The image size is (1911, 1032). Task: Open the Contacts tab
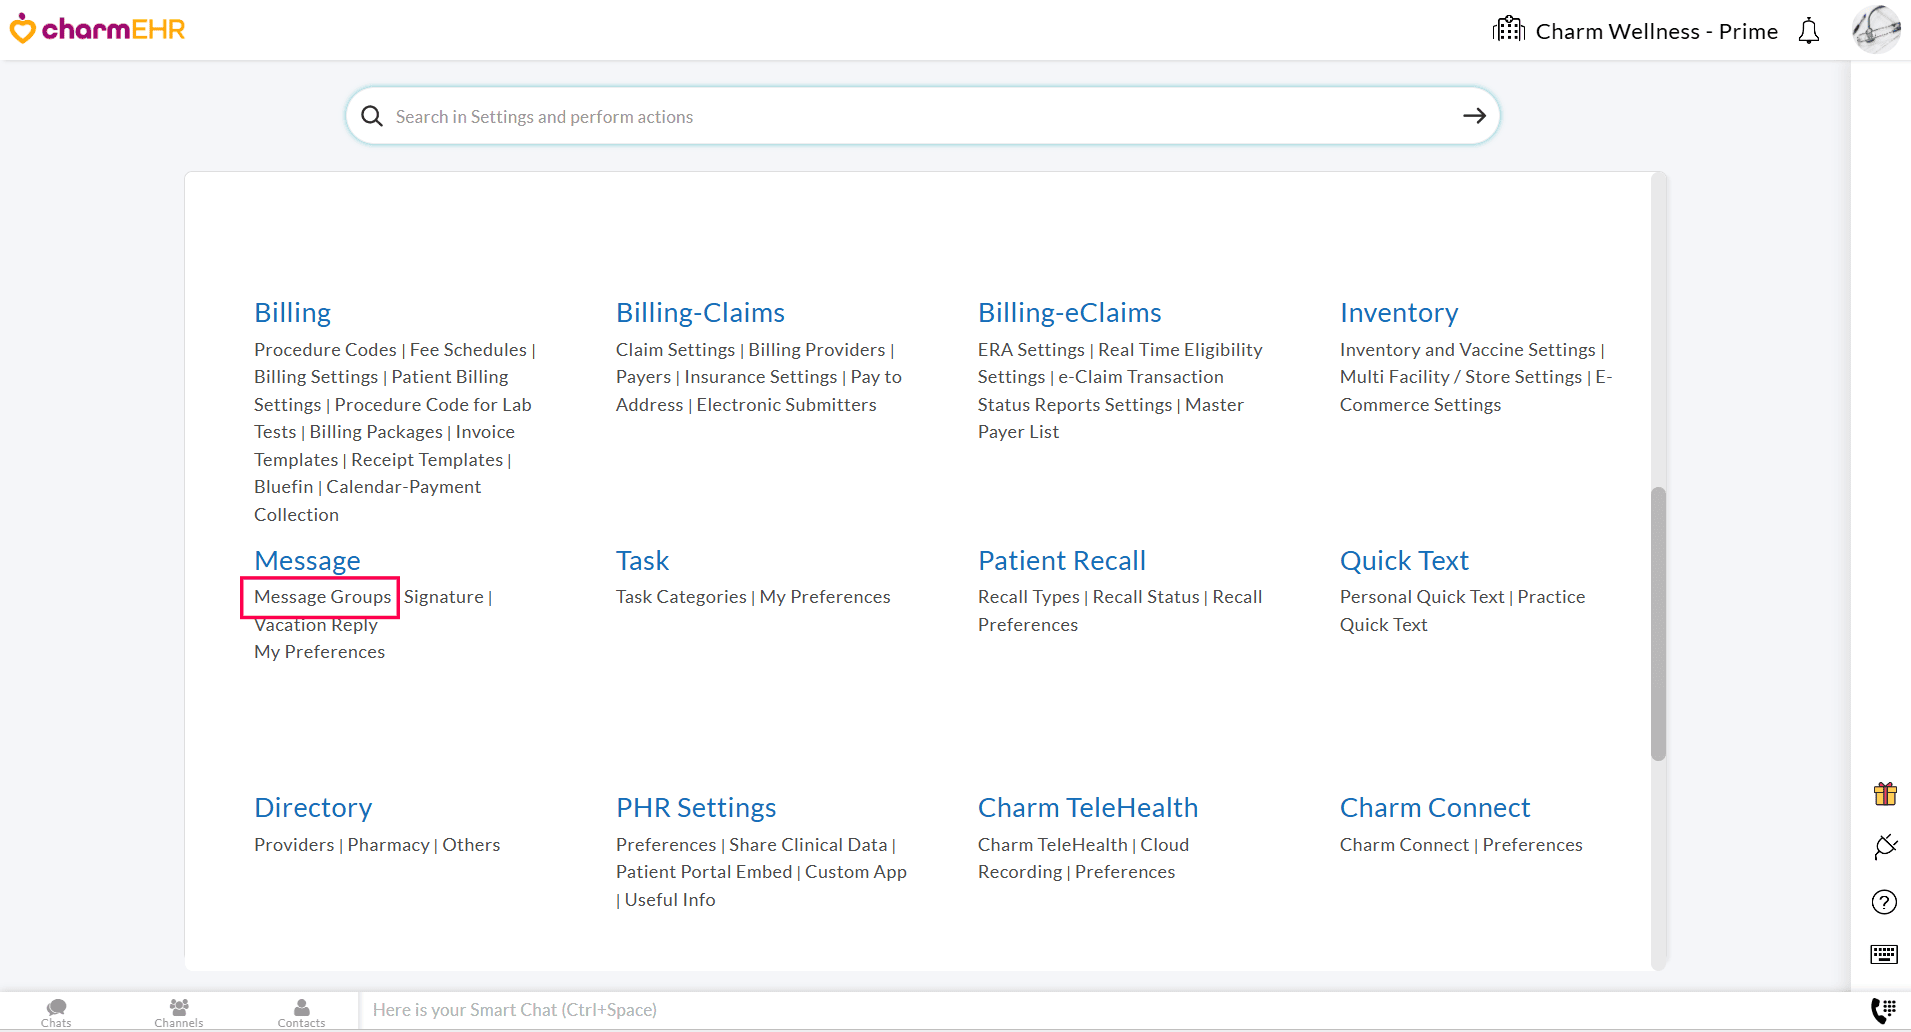pyautogui.click(x=301, y=1011)
